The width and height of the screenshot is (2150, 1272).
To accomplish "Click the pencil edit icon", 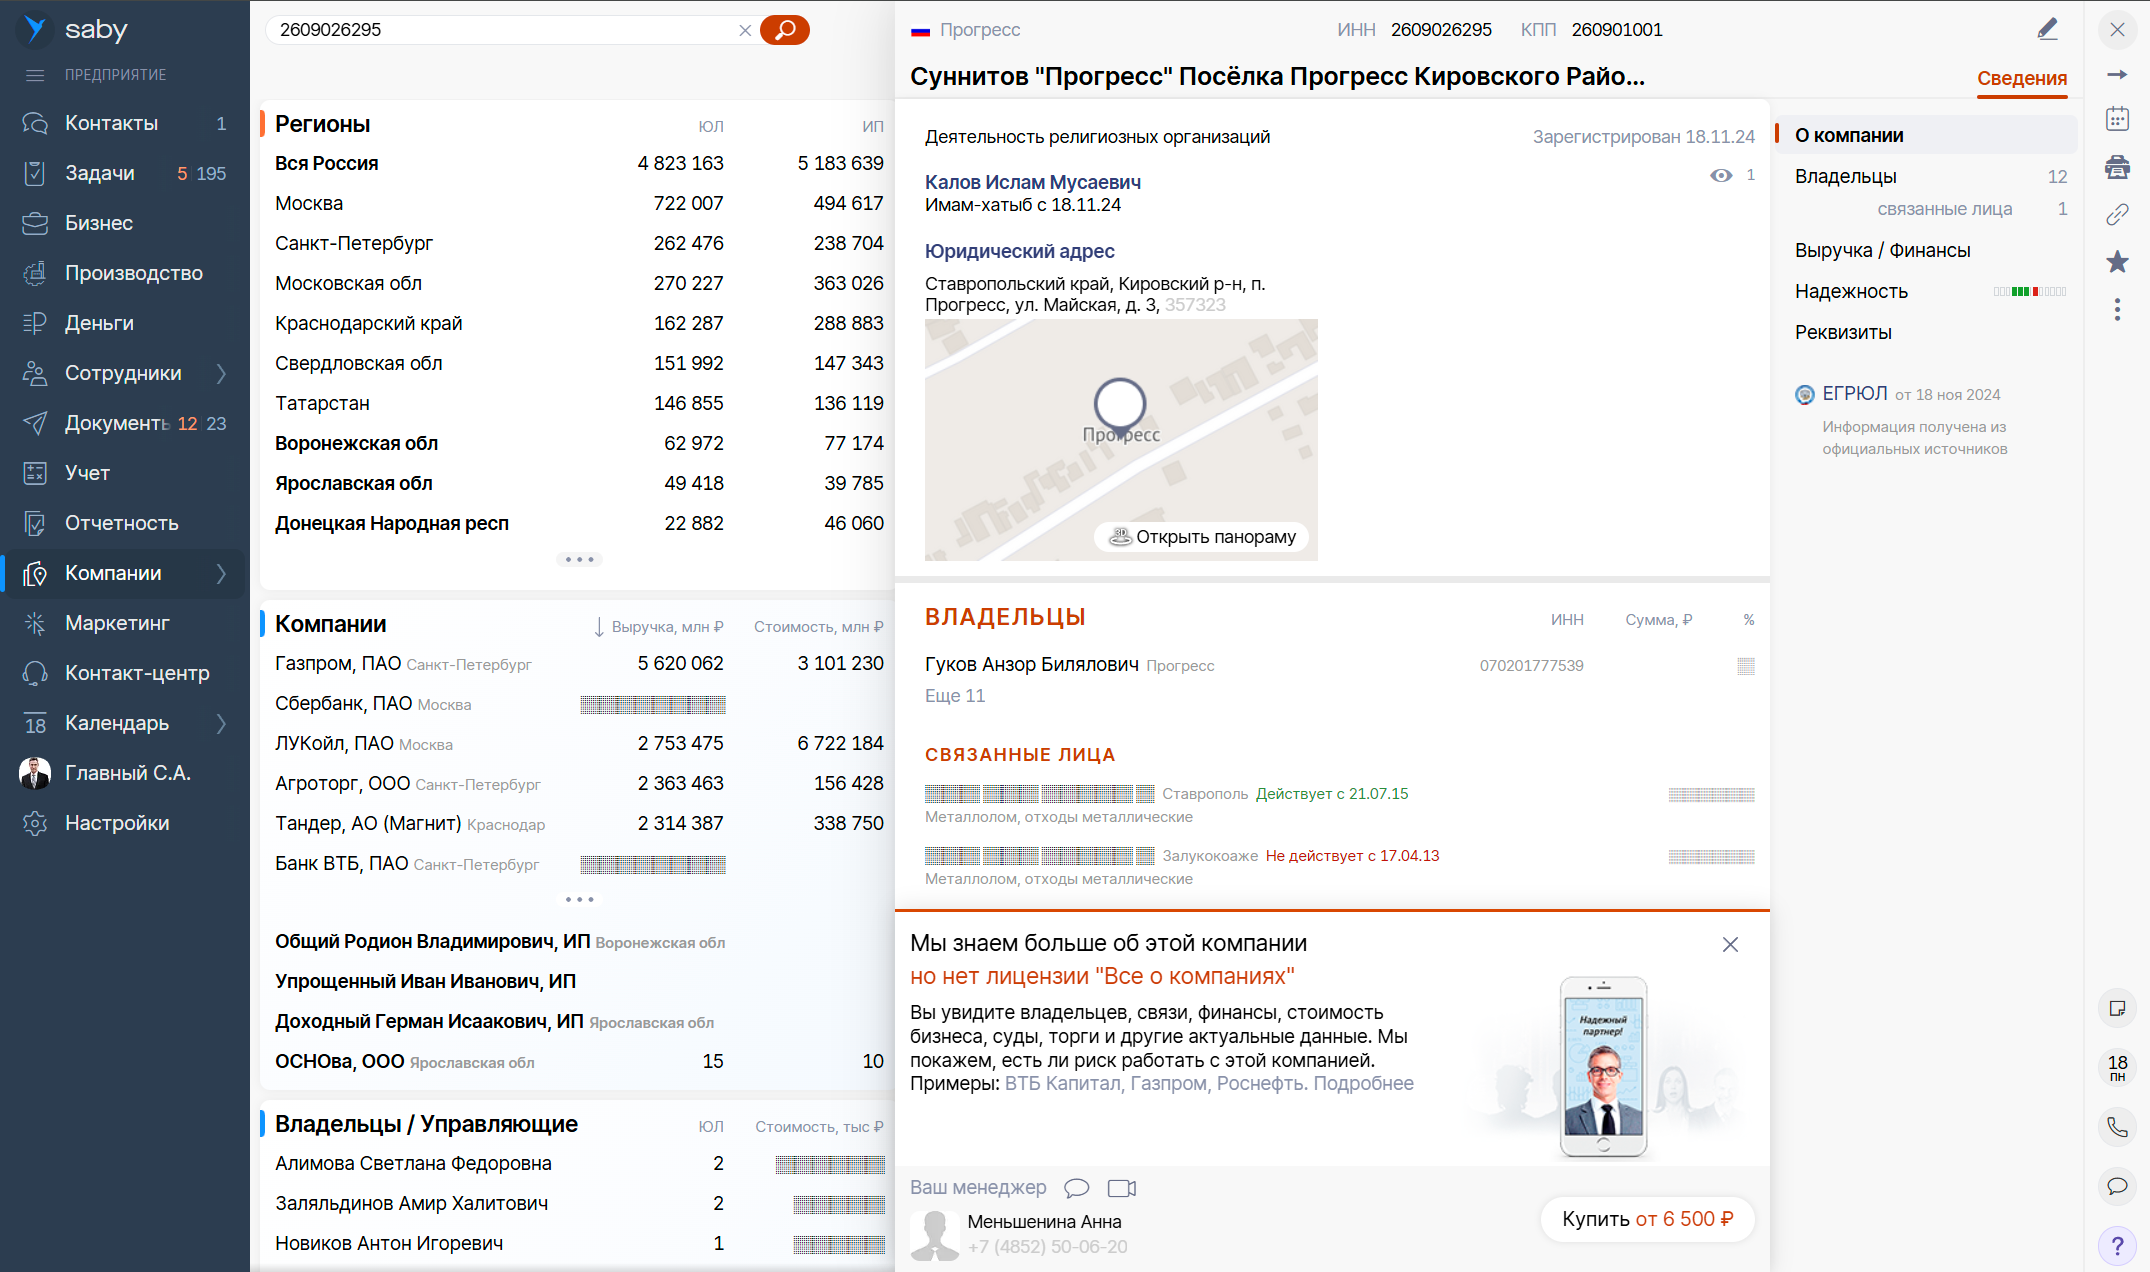I will 2047,29.
